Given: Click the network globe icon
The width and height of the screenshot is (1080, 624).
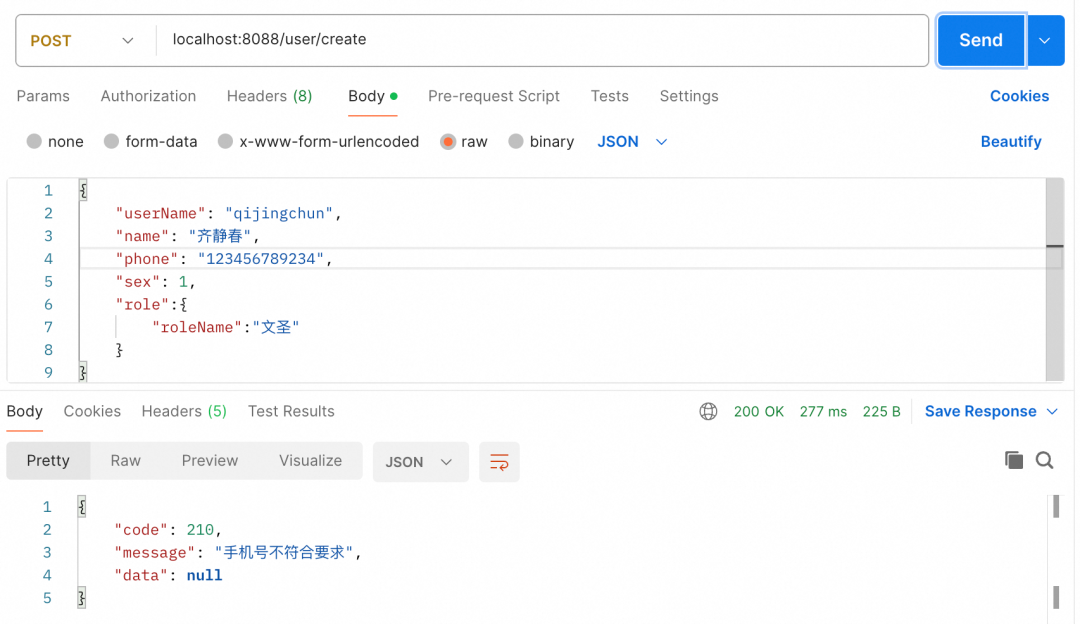Looking at the screenshot, I should point(708,411).
